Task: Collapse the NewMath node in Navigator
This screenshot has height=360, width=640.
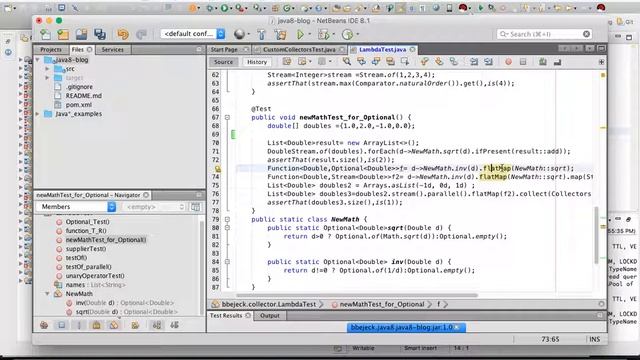Action: pyautogui.click(x=47, y=293)
